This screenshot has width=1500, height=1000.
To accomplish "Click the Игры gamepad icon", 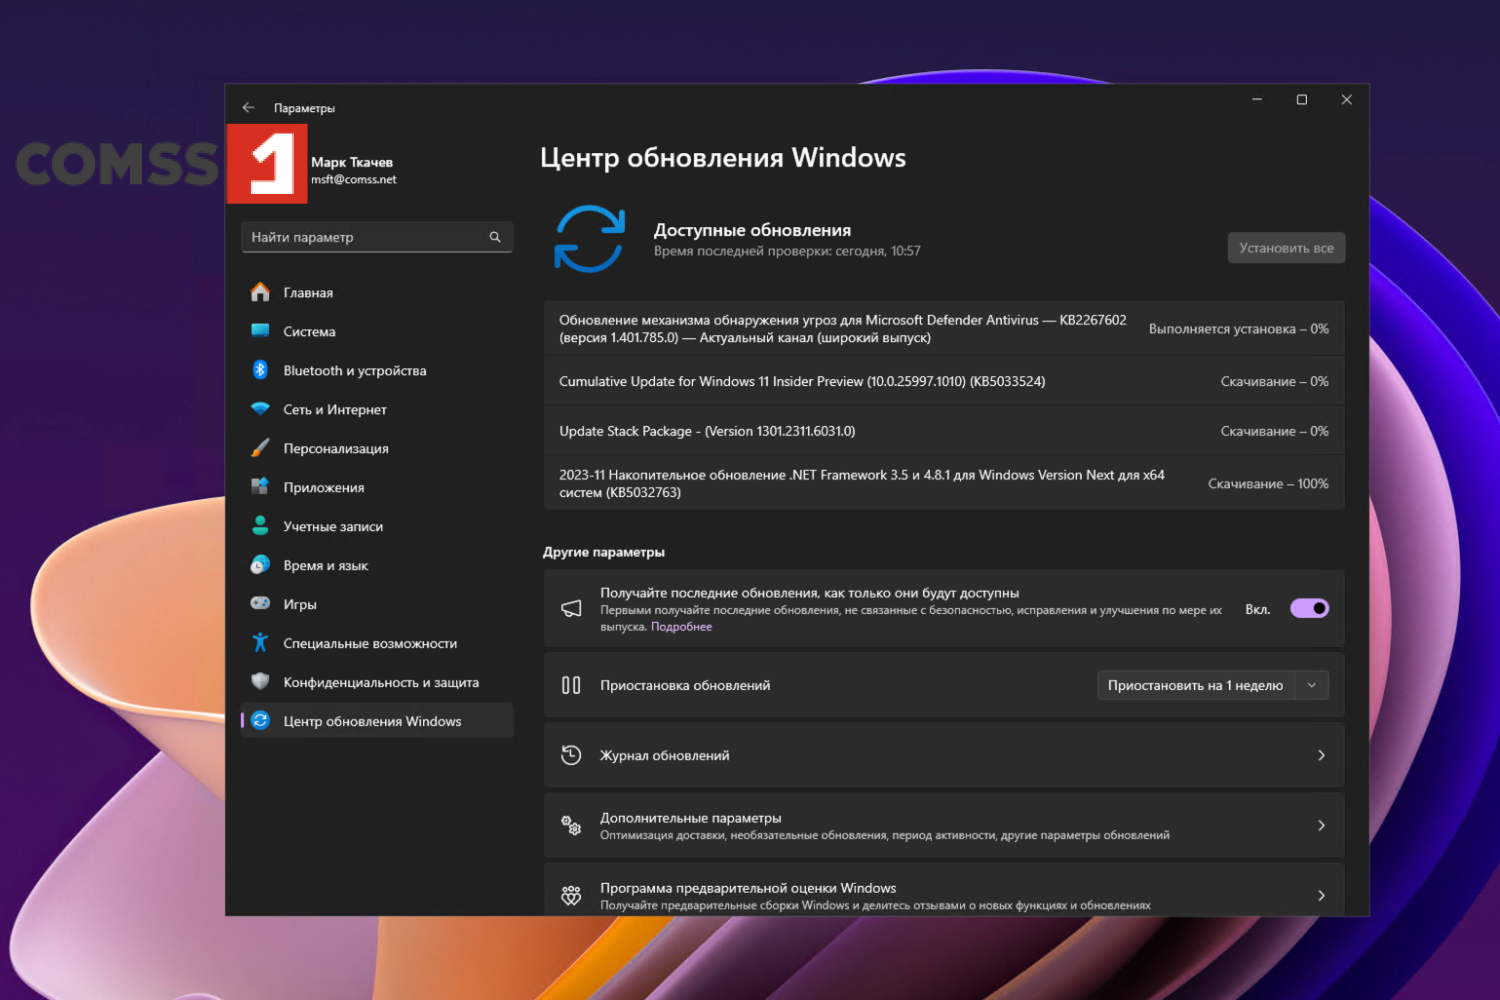I will click(260, 604).
